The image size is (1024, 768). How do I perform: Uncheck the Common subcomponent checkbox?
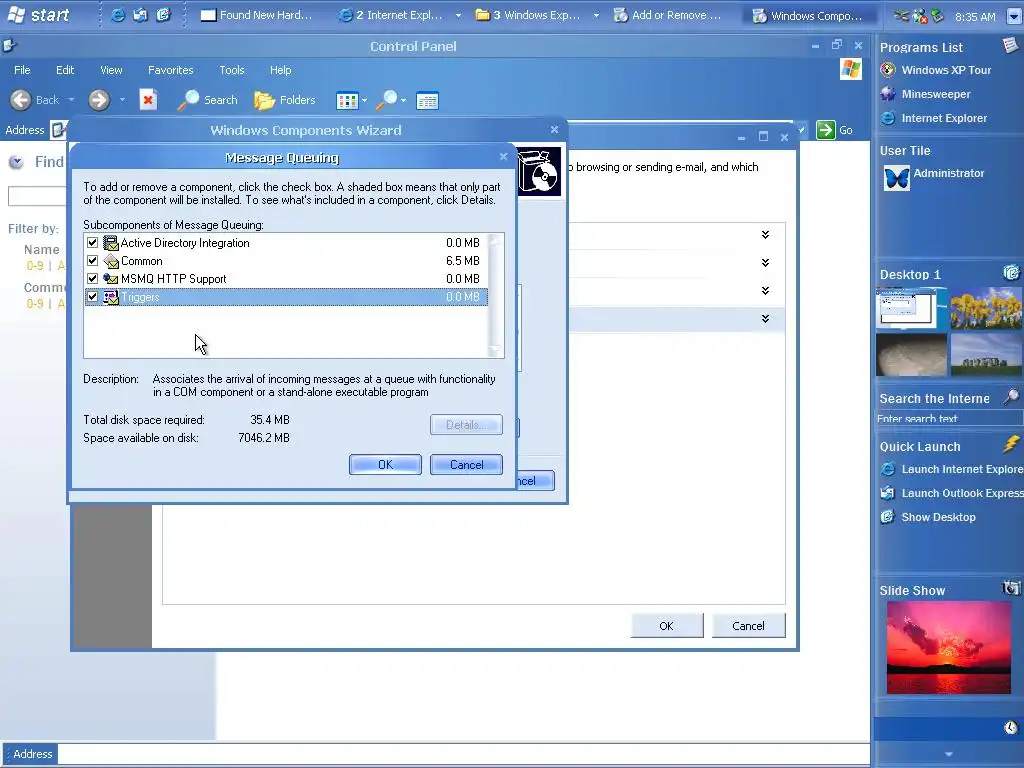coord(92,261)
